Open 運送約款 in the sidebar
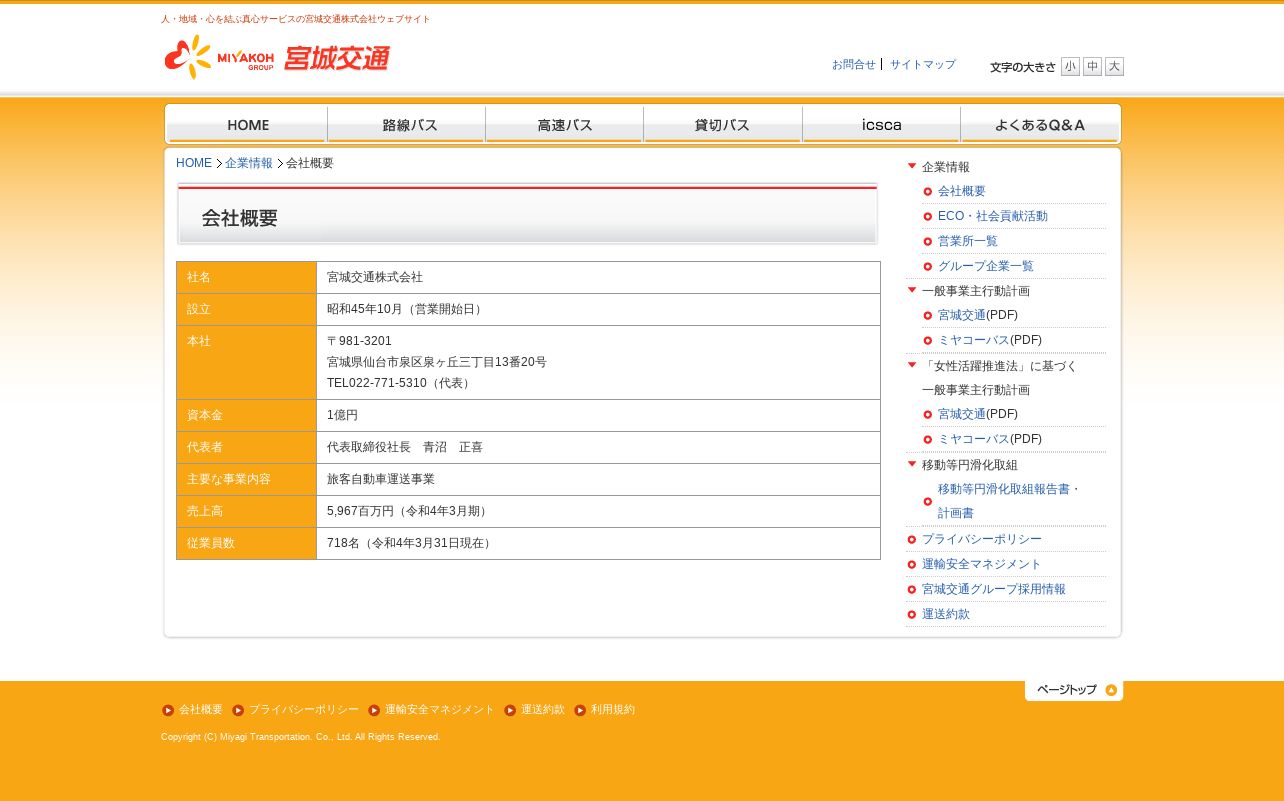The height and width of the screenshot is (801, 1284). click(x=946, y=614)
